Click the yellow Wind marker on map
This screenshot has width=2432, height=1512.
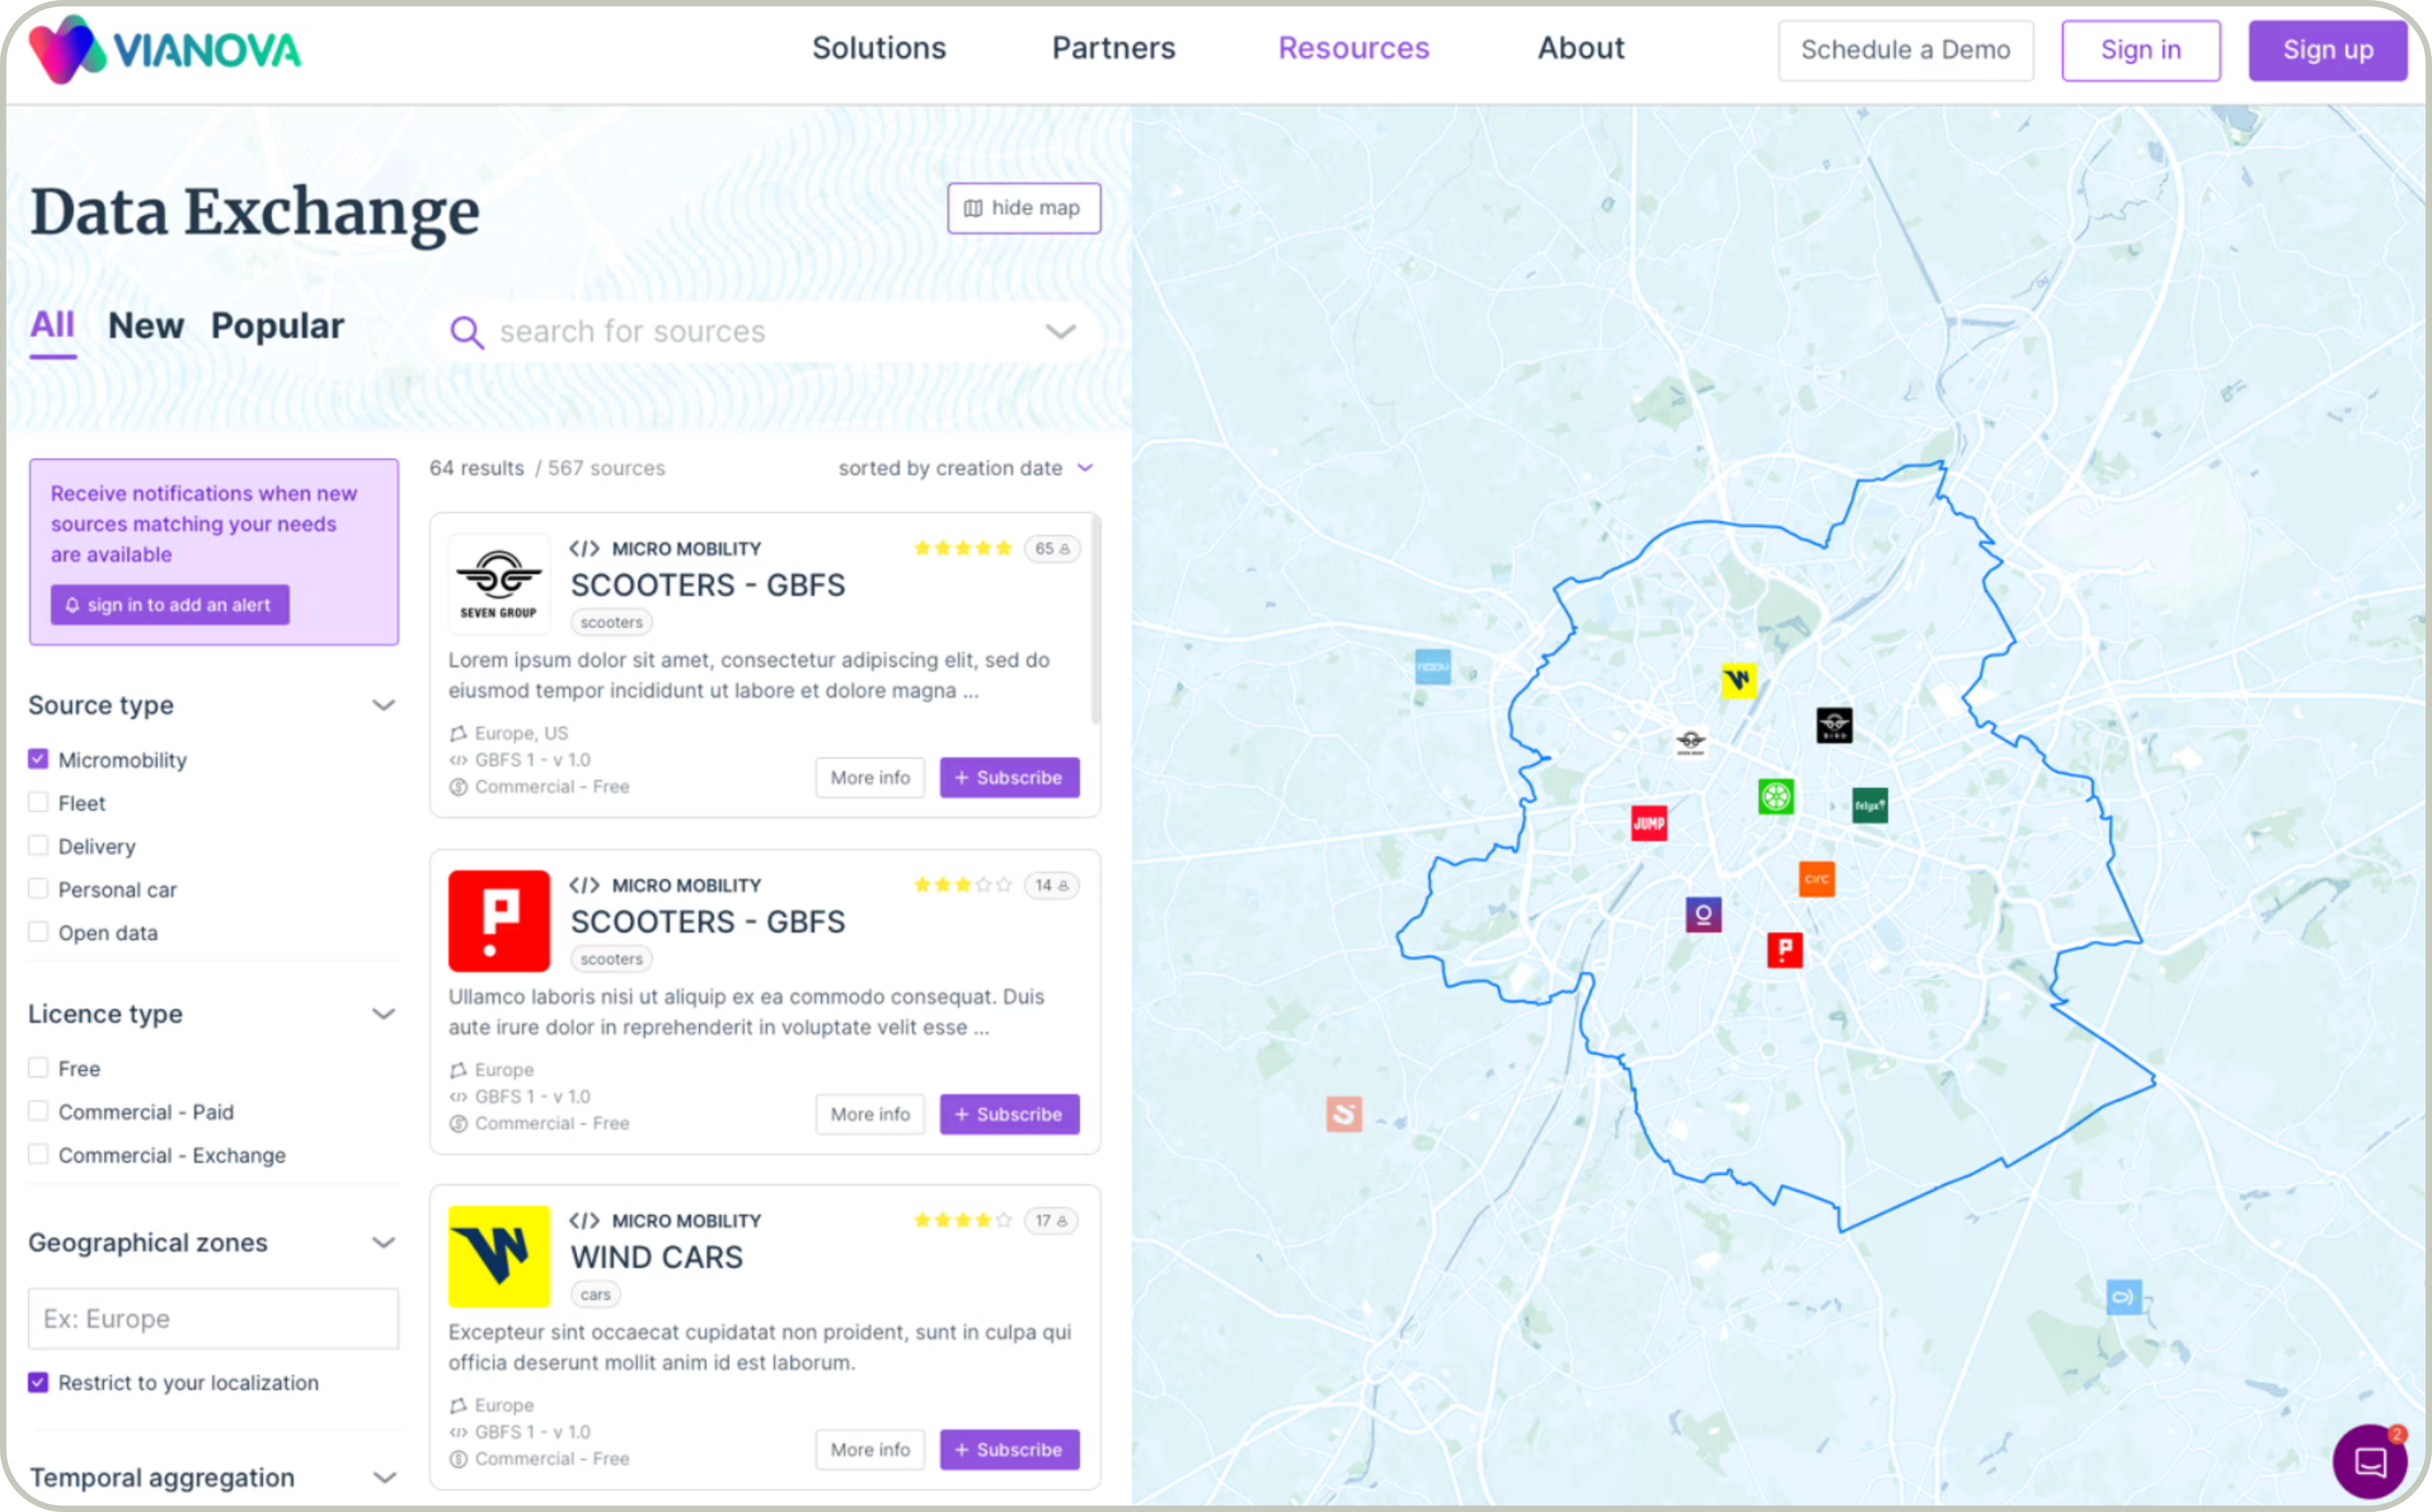tap(1739, 681)
